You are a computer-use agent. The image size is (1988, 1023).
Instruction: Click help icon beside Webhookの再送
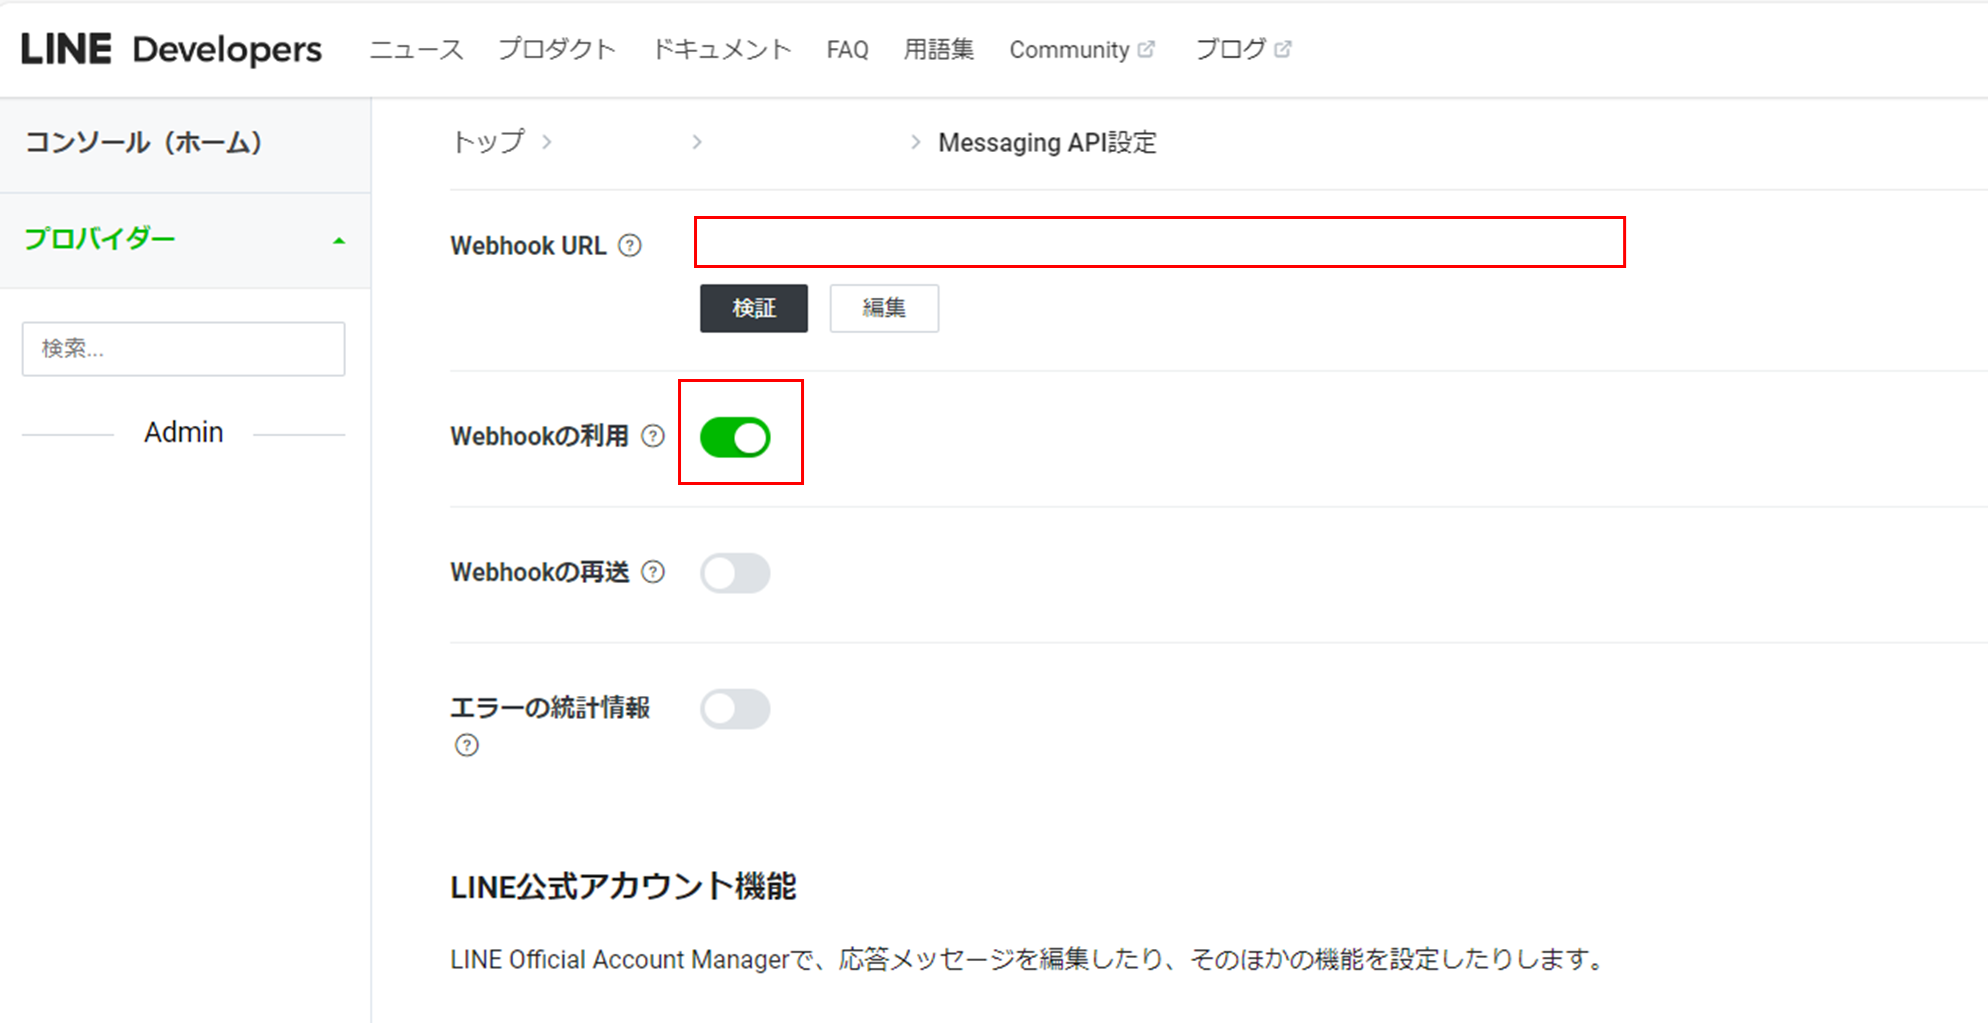[653, 572]
